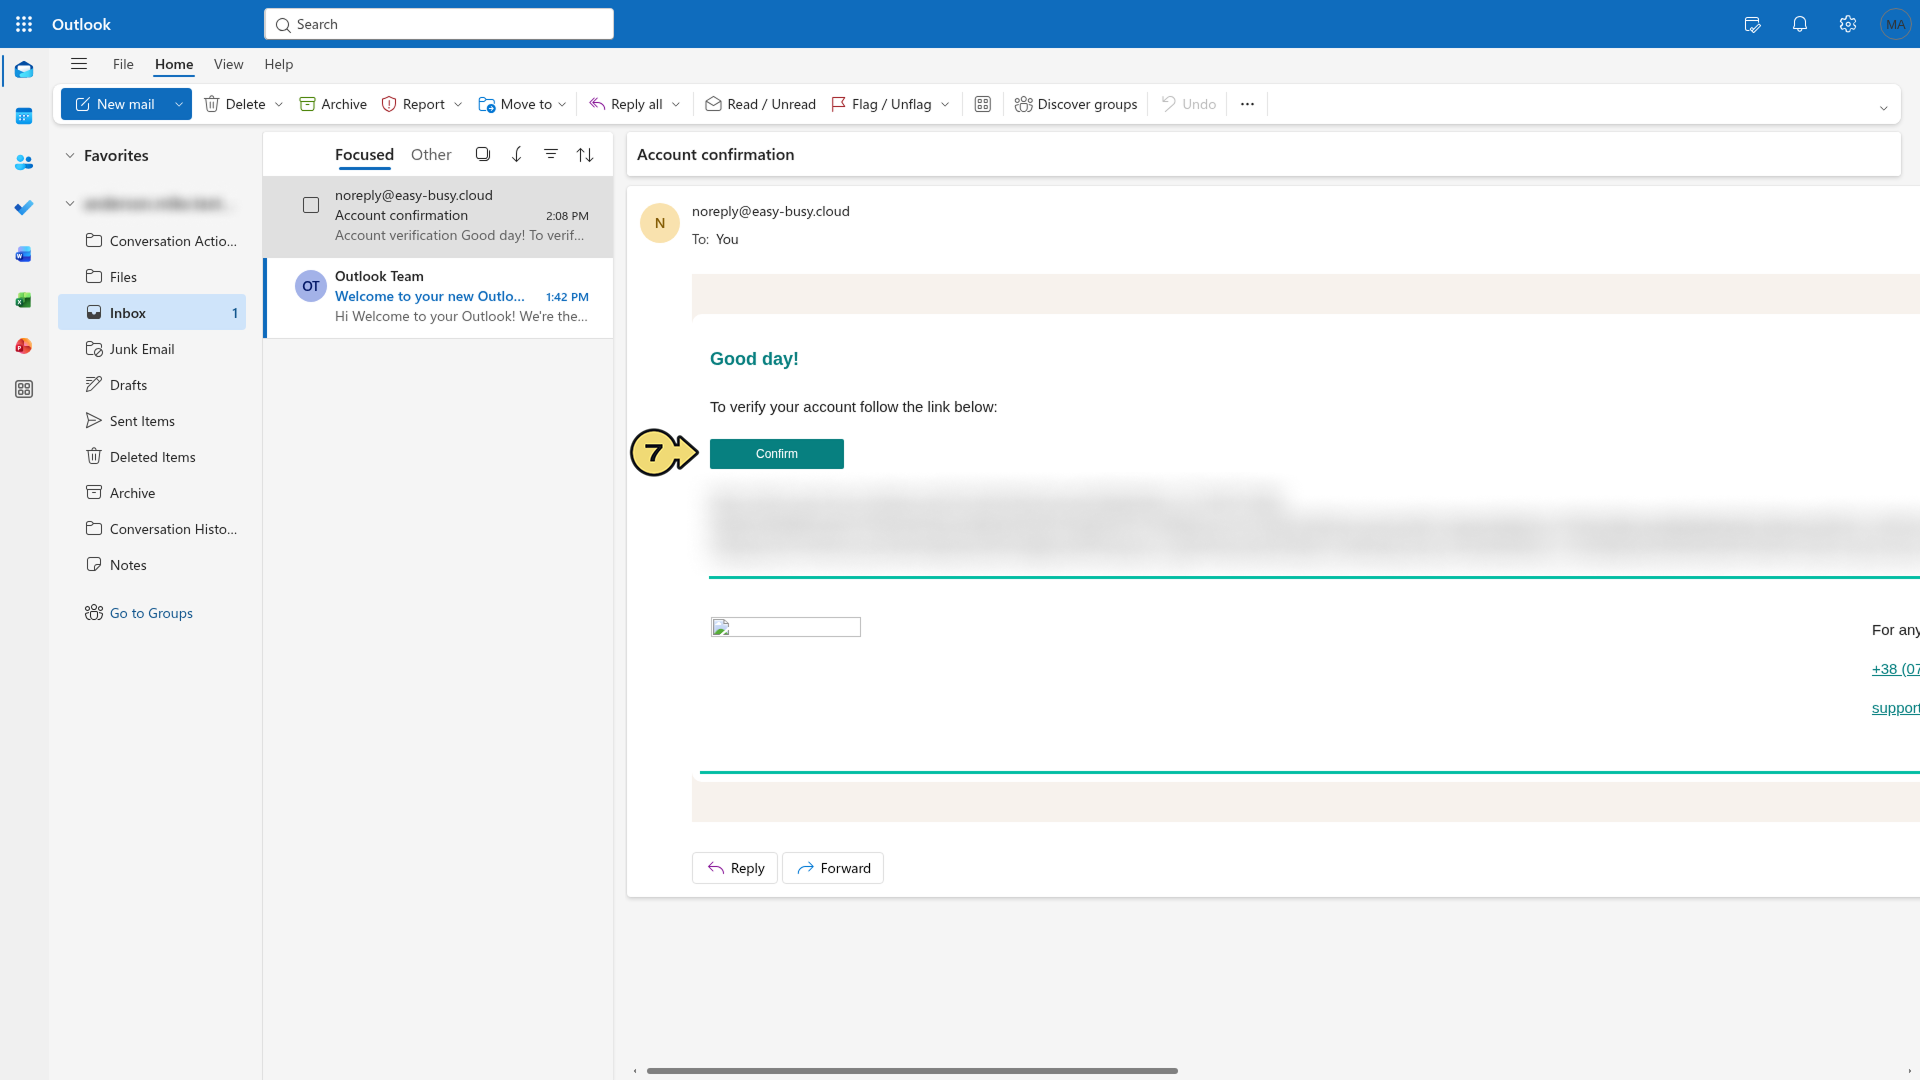
Task: Open More apps icon in left rail
Action: [24, 389]
